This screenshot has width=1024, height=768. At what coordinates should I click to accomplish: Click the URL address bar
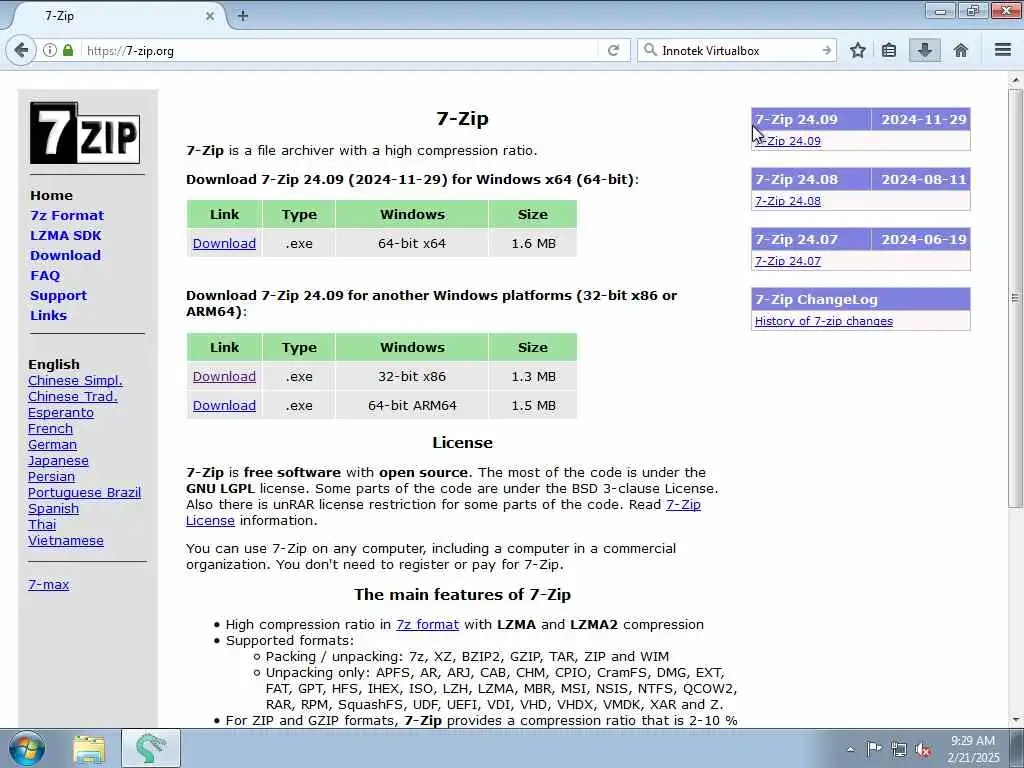340,50
